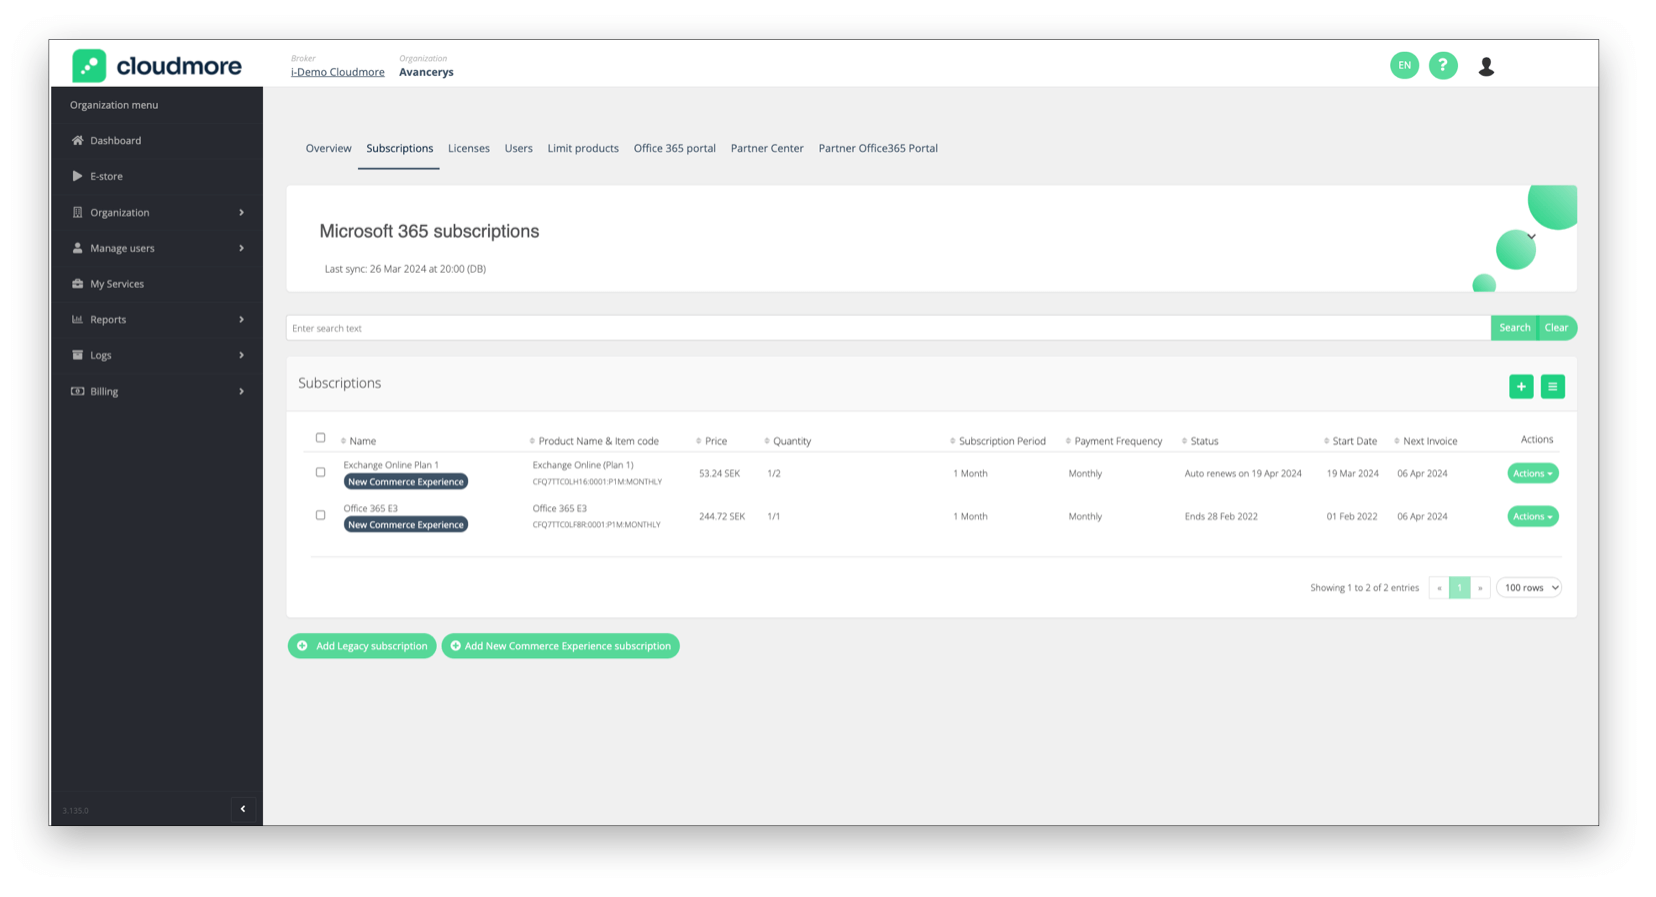Go to pagination page 1
The height and width of the screenshot is (897, 1656).
click(x=1460, y=588)
